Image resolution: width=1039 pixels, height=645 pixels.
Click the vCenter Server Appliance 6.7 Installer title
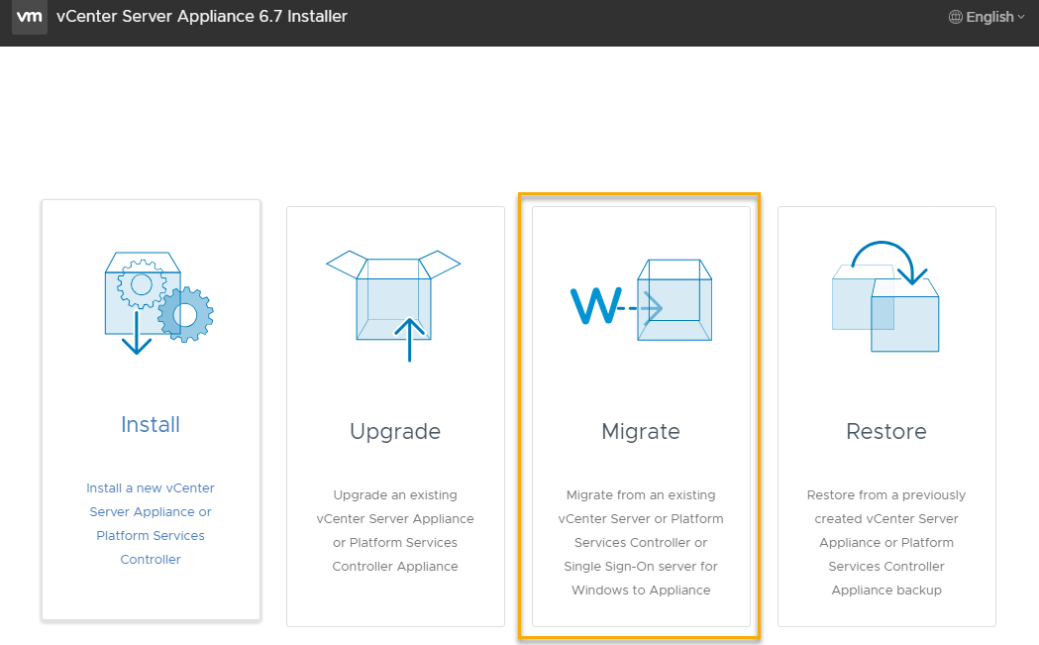(202, 17)
